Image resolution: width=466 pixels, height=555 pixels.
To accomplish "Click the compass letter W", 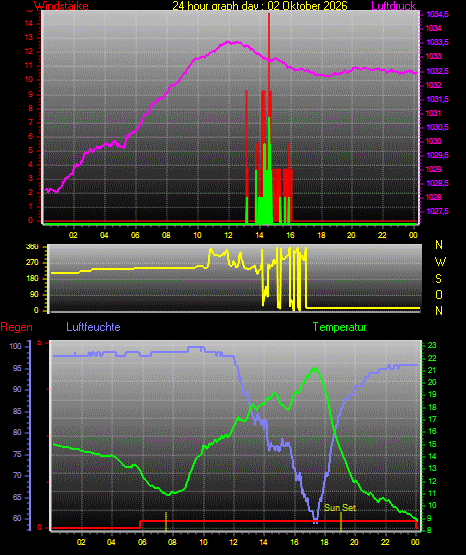I will click(x=440, y=262).
